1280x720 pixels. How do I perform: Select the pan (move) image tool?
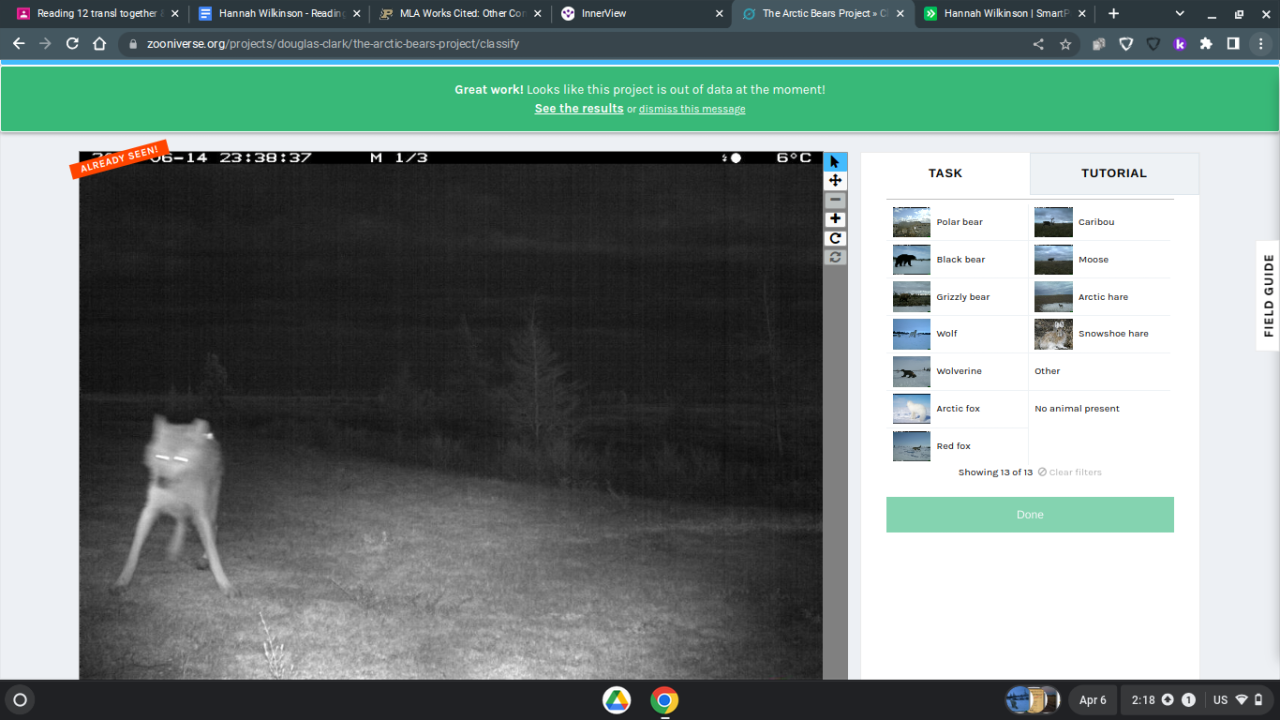pos(835,180)
